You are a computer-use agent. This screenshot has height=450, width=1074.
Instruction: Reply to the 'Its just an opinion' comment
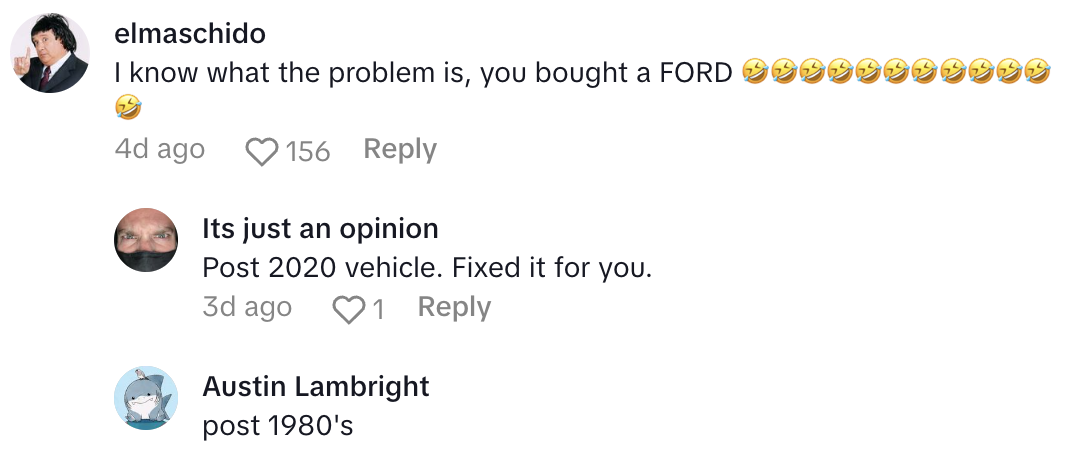point(454,308)
